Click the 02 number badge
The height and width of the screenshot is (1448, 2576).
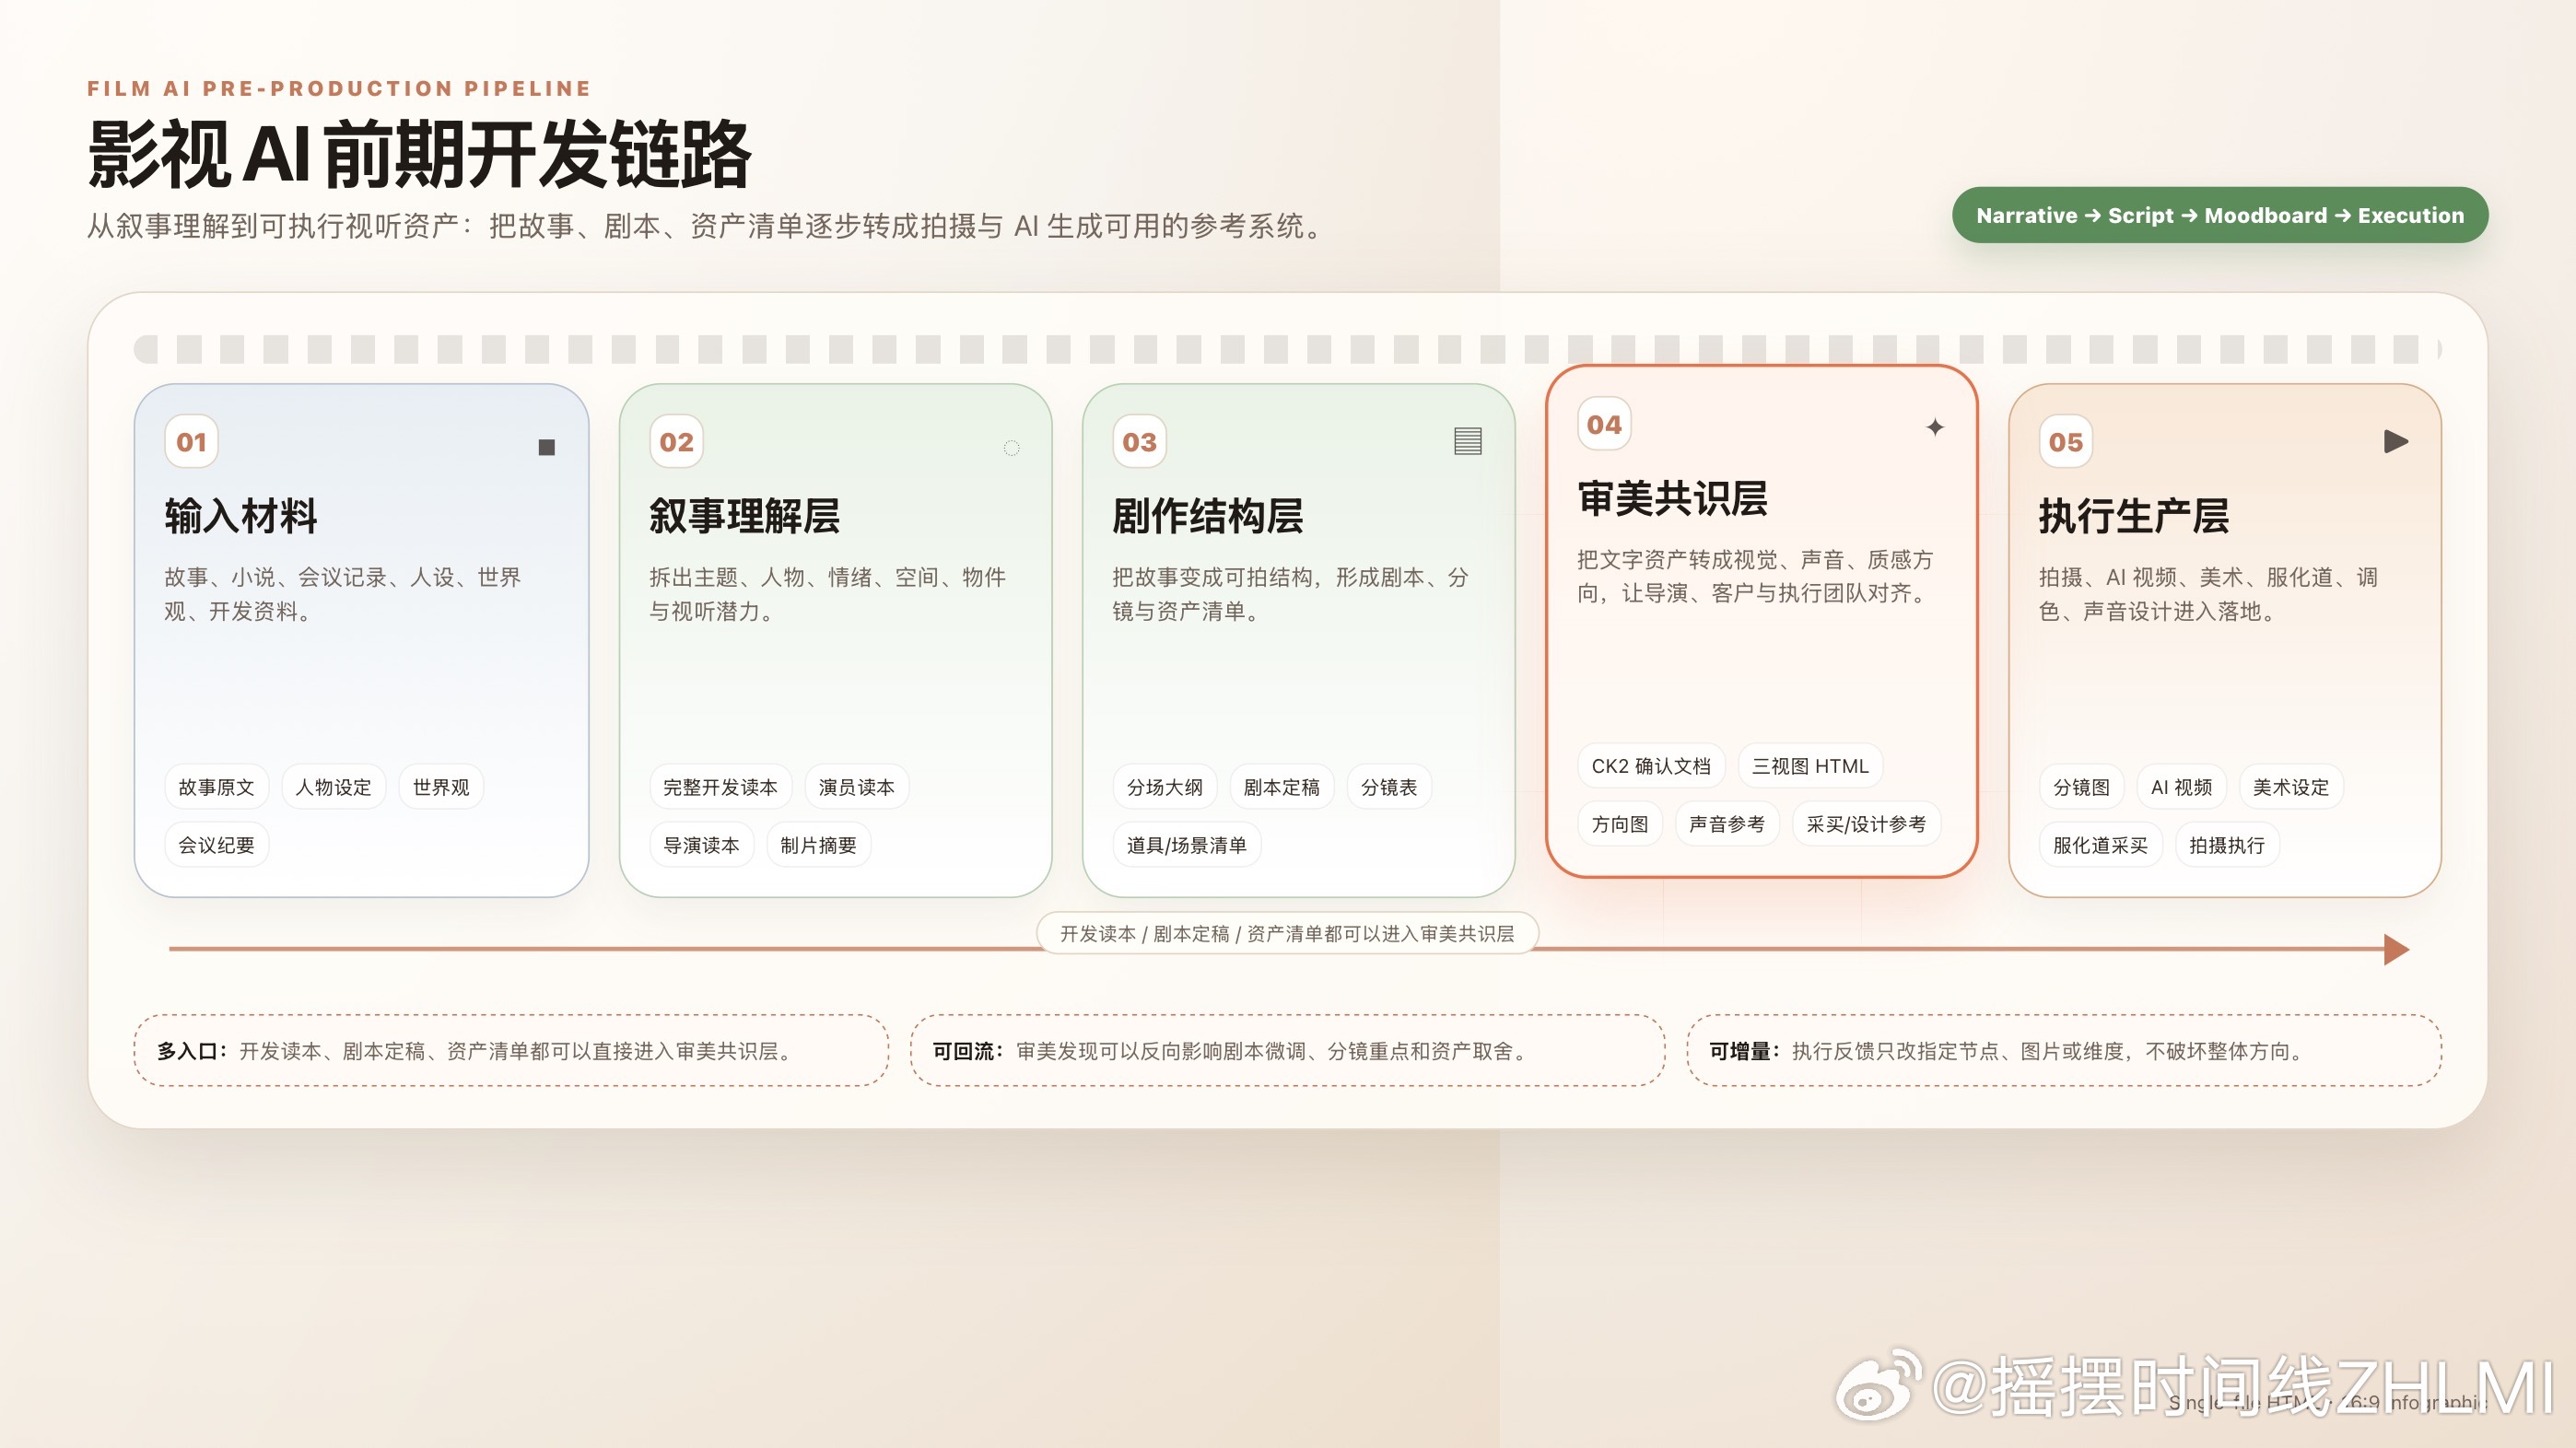pos(676,441)
